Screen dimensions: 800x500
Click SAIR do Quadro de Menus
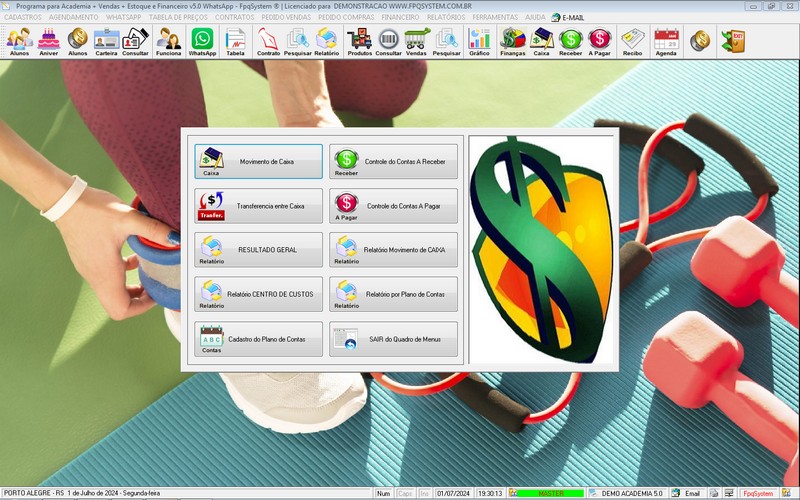tap(394, 340)
